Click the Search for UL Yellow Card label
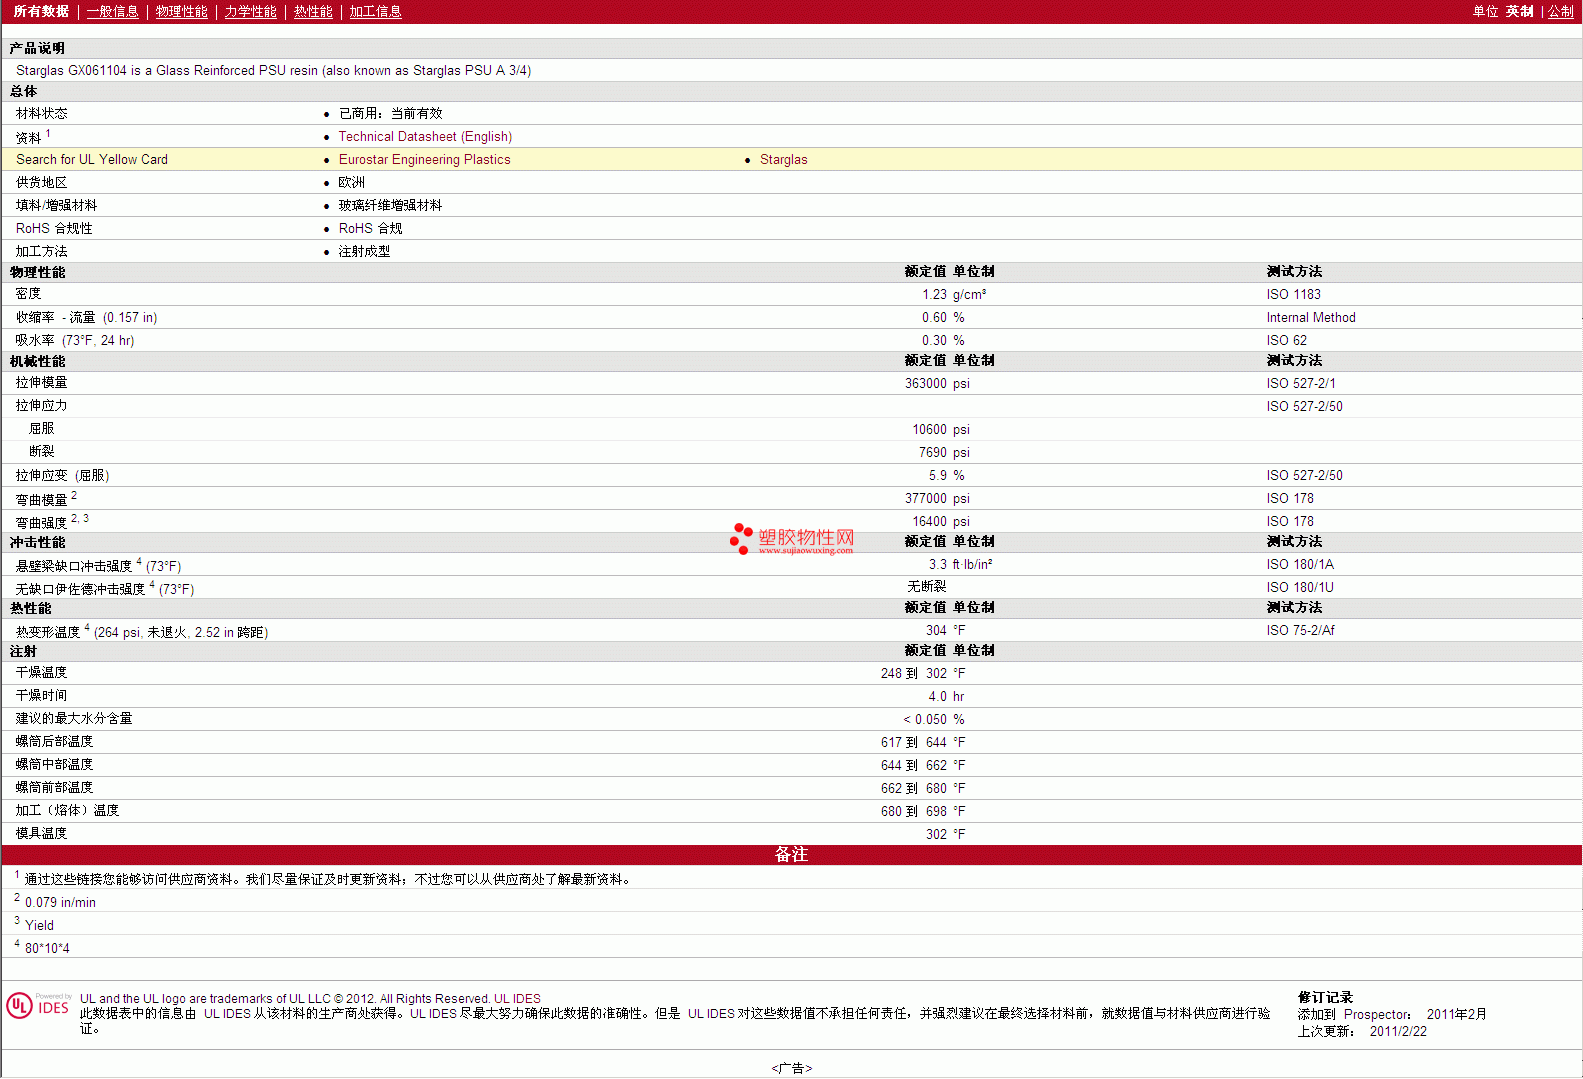The image size is (1583, 1079). [x=92, y=159]
